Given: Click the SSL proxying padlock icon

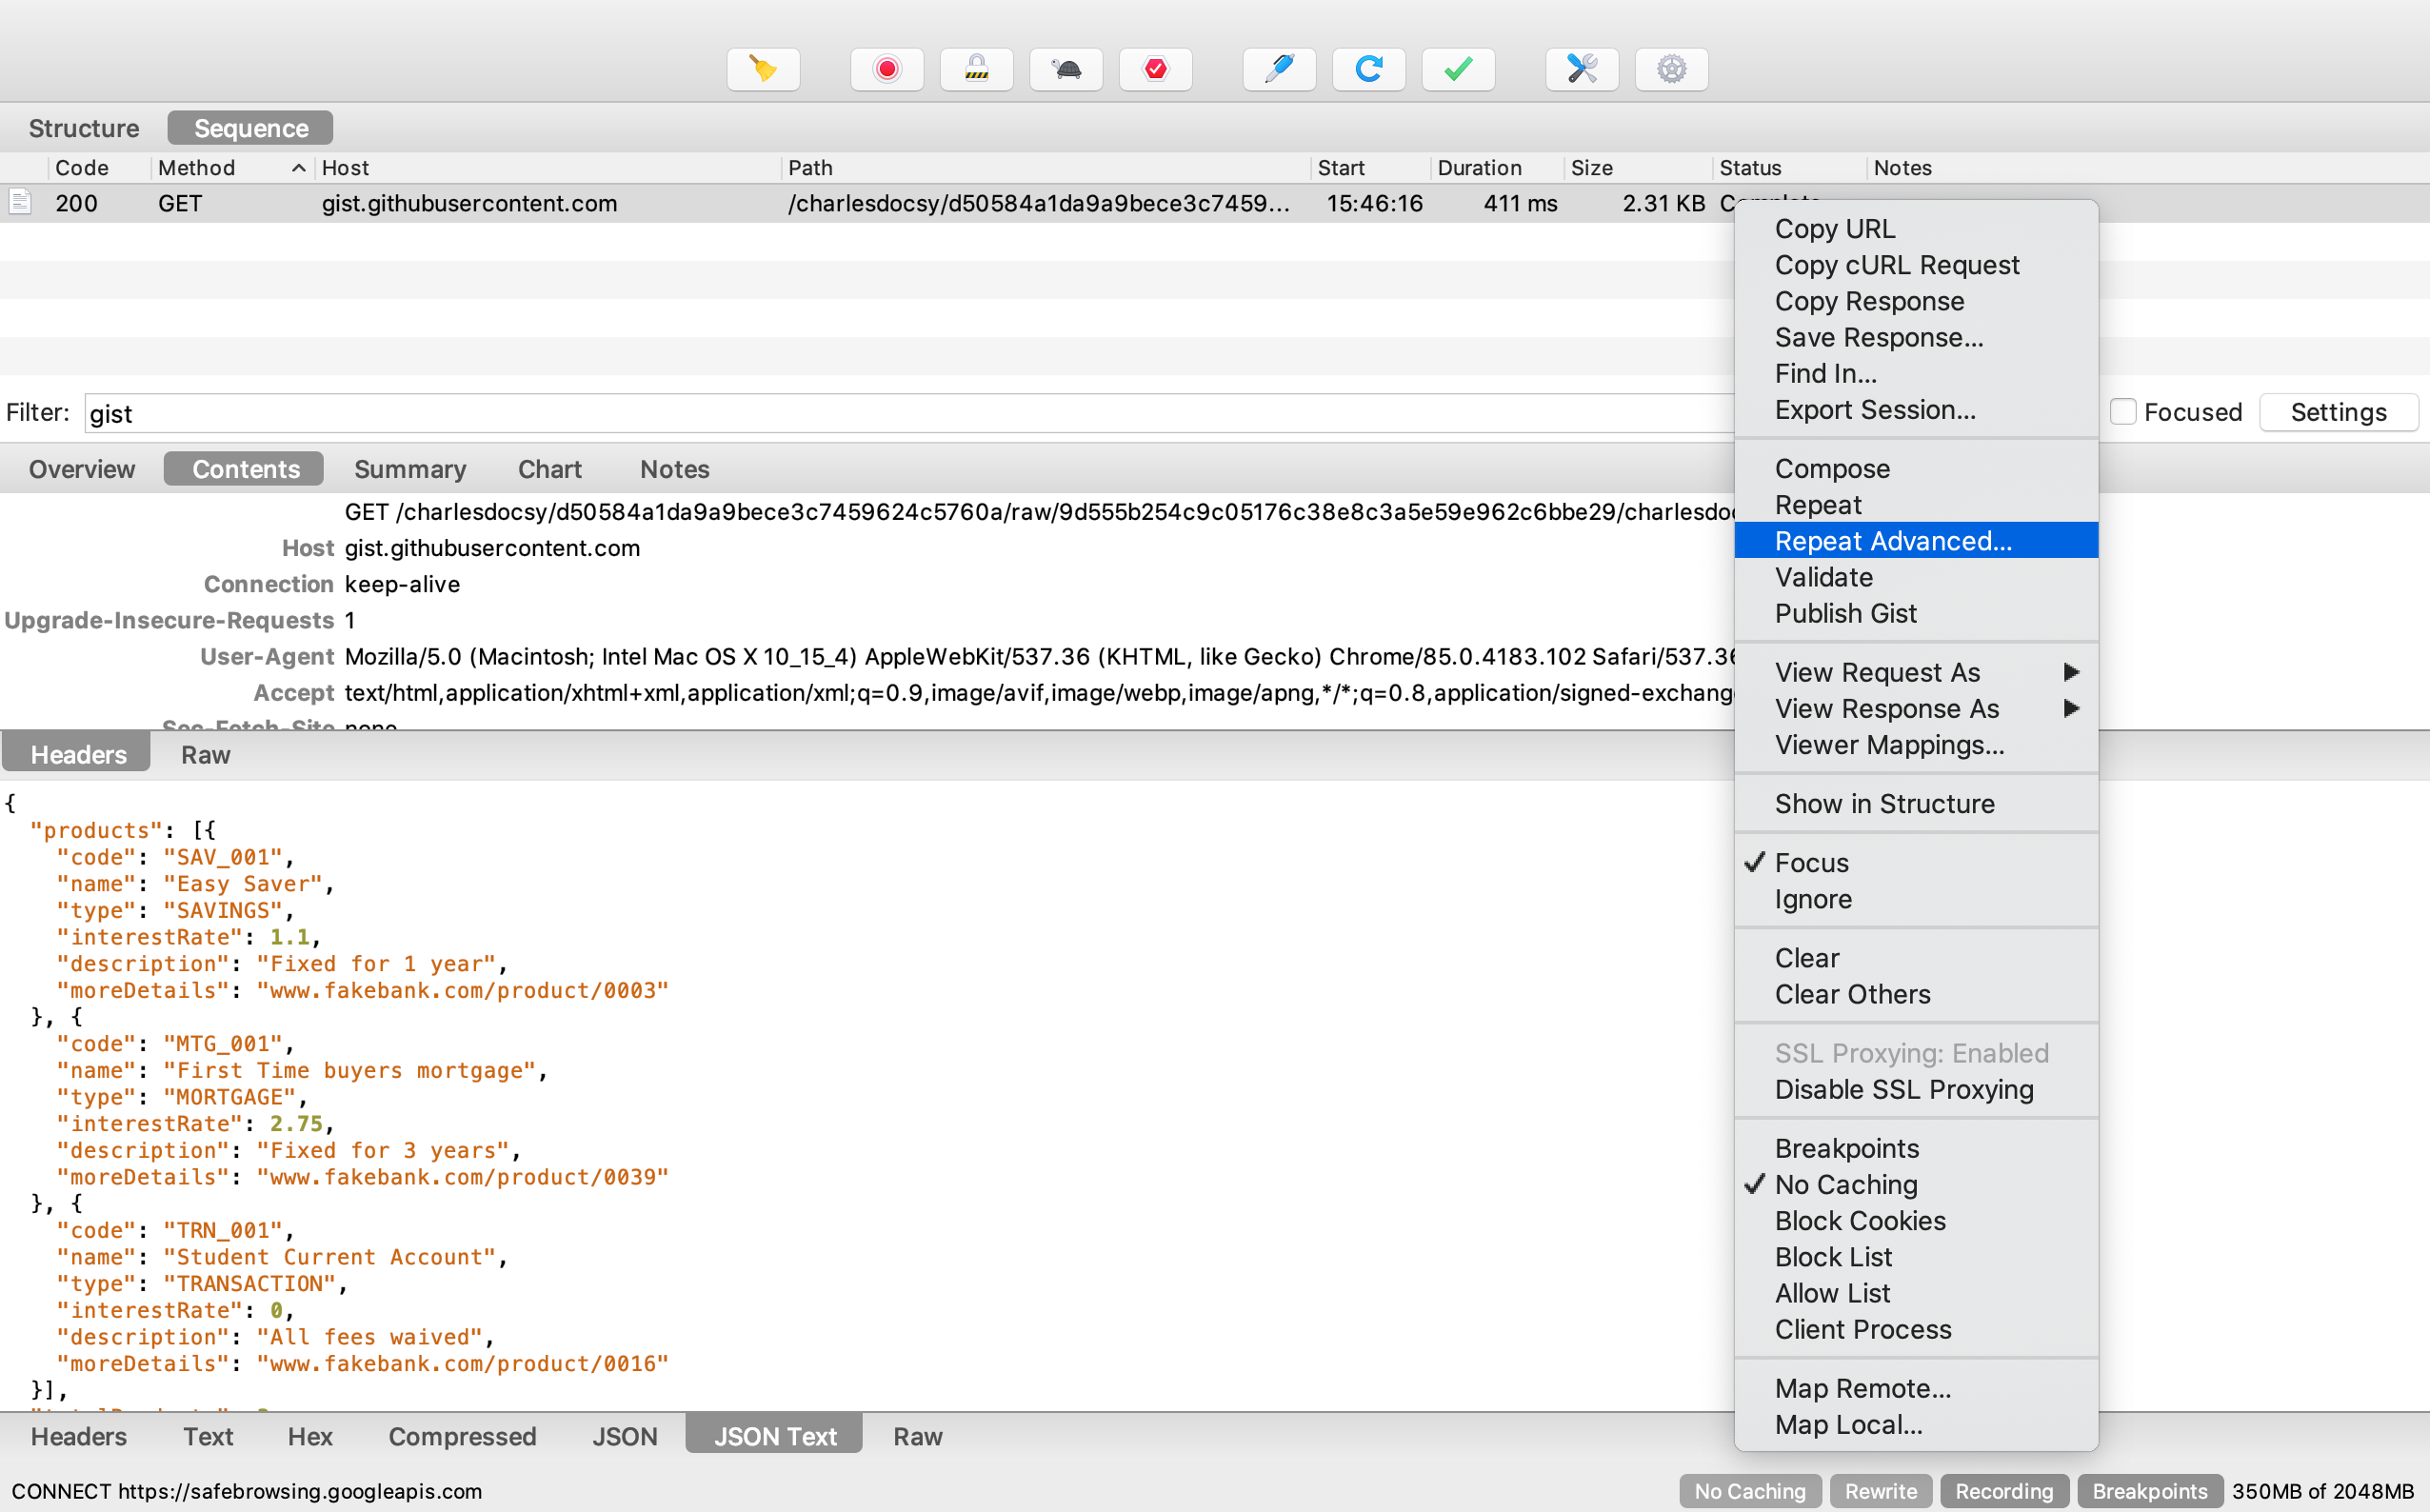Looking at the screenshot, I should click(x=976, y=69).
